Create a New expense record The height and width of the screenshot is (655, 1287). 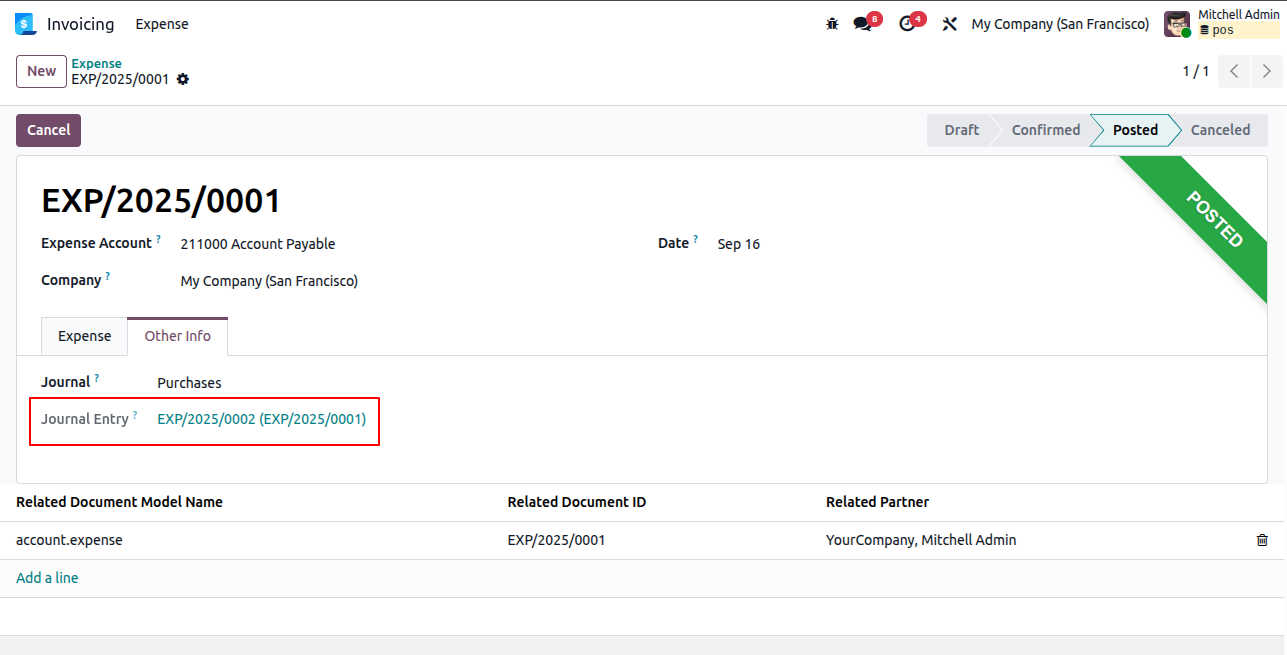[41, 71]
